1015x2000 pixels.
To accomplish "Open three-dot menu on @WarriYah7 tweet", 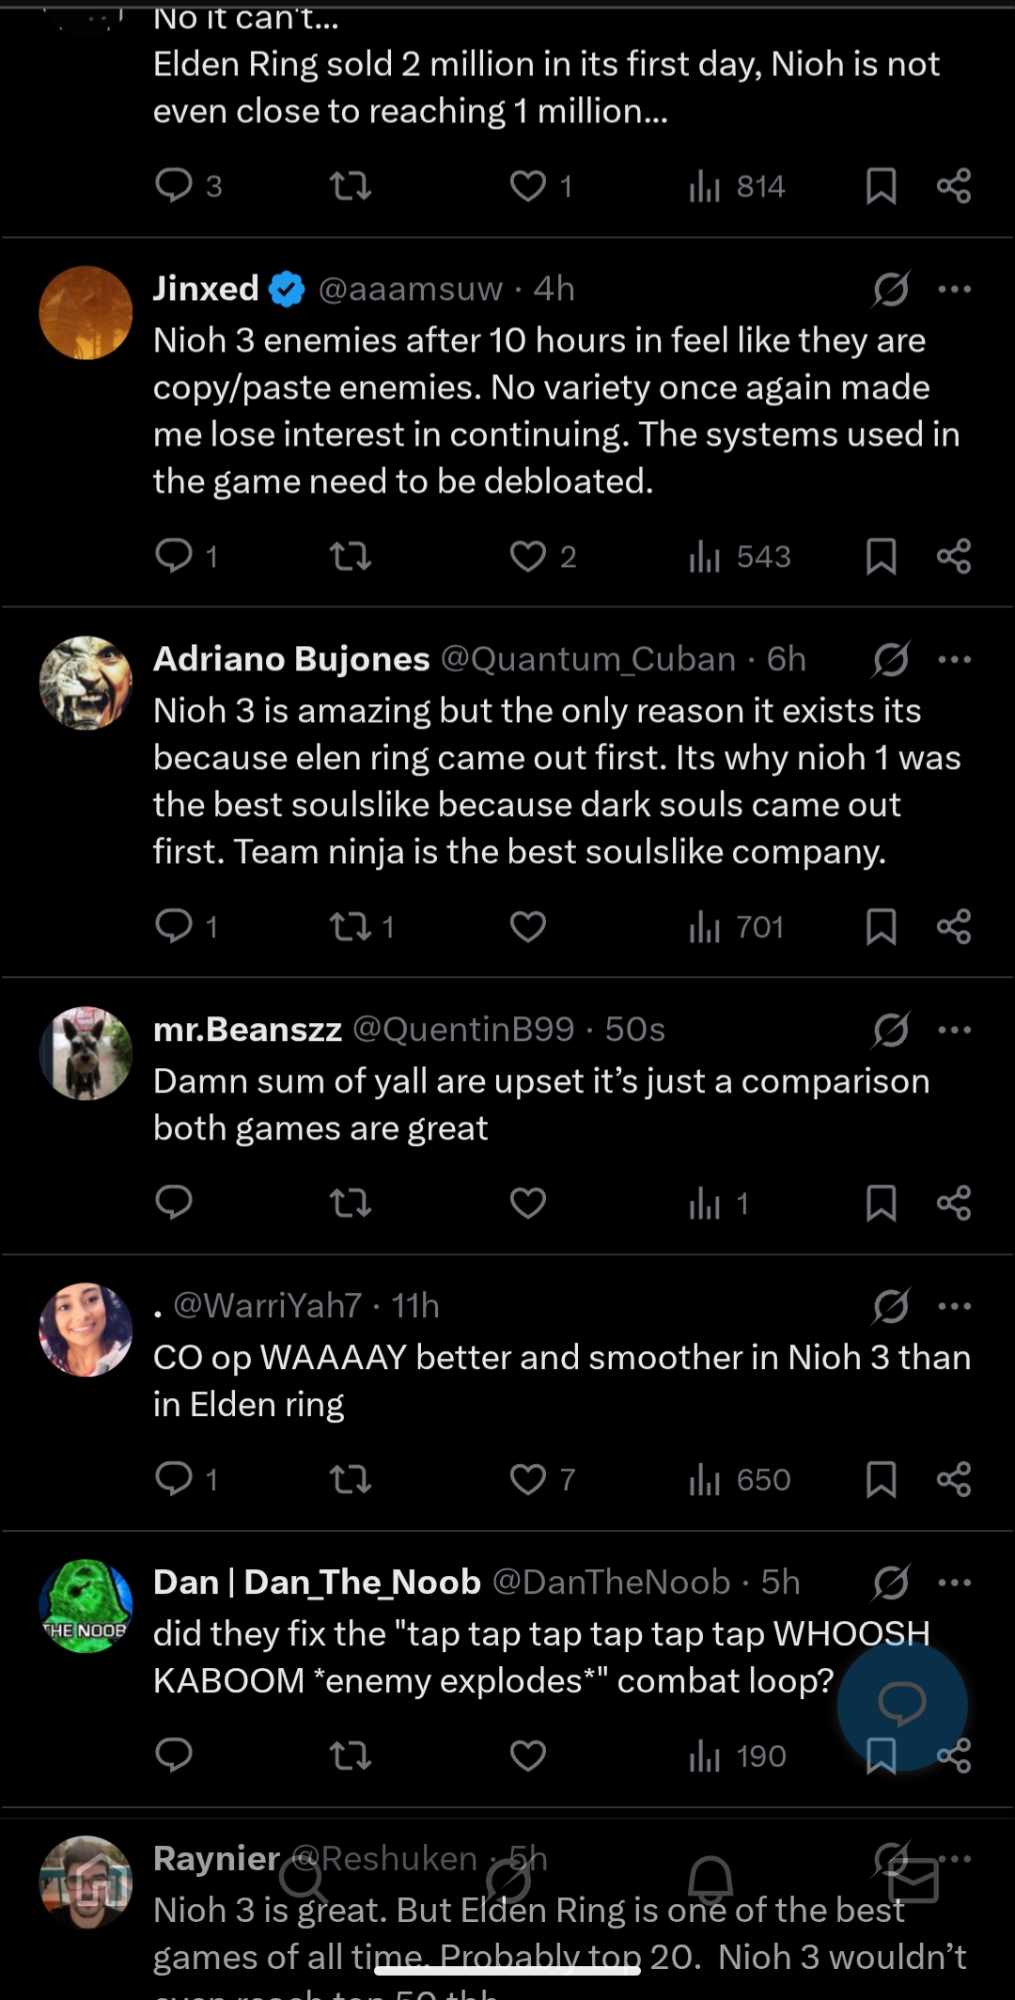I will click(x=955, y=1306).
